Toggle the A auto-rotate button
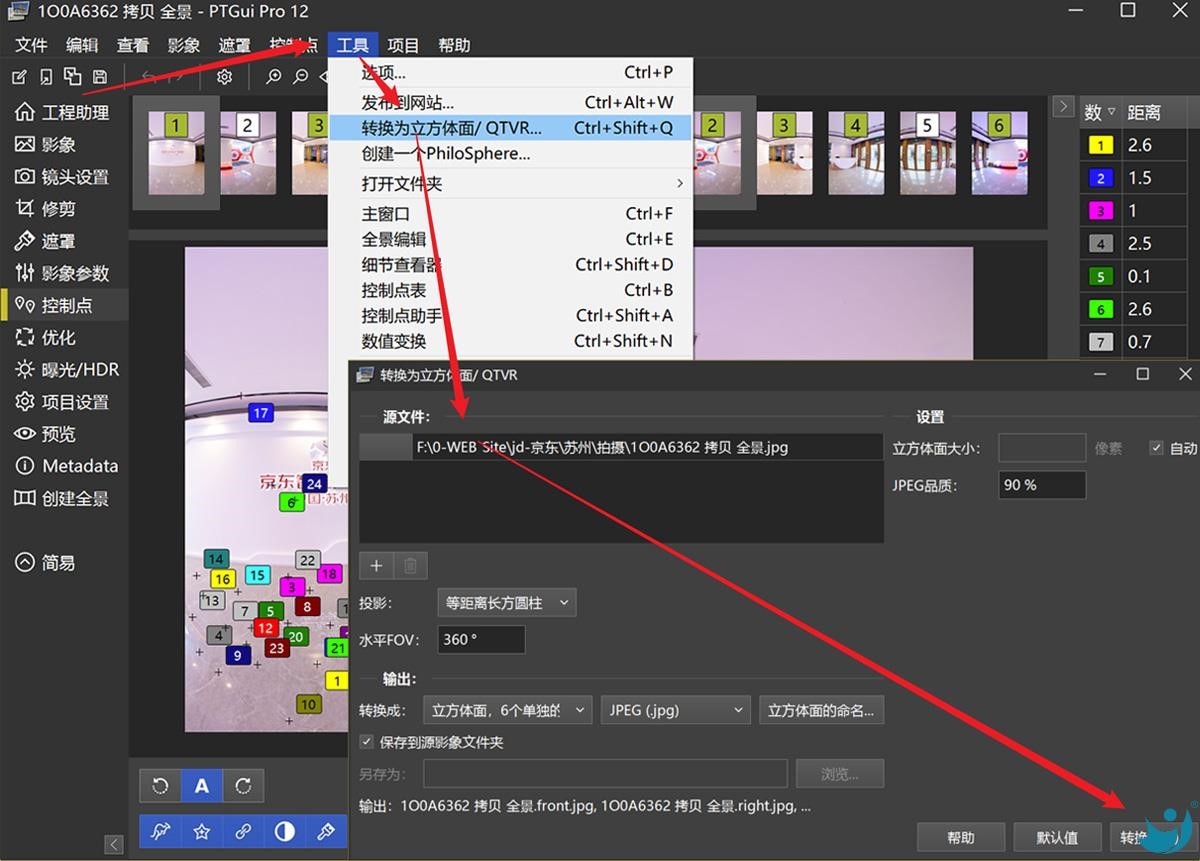1200x861 pixels. pyautogui.click(x=202, y=786)
